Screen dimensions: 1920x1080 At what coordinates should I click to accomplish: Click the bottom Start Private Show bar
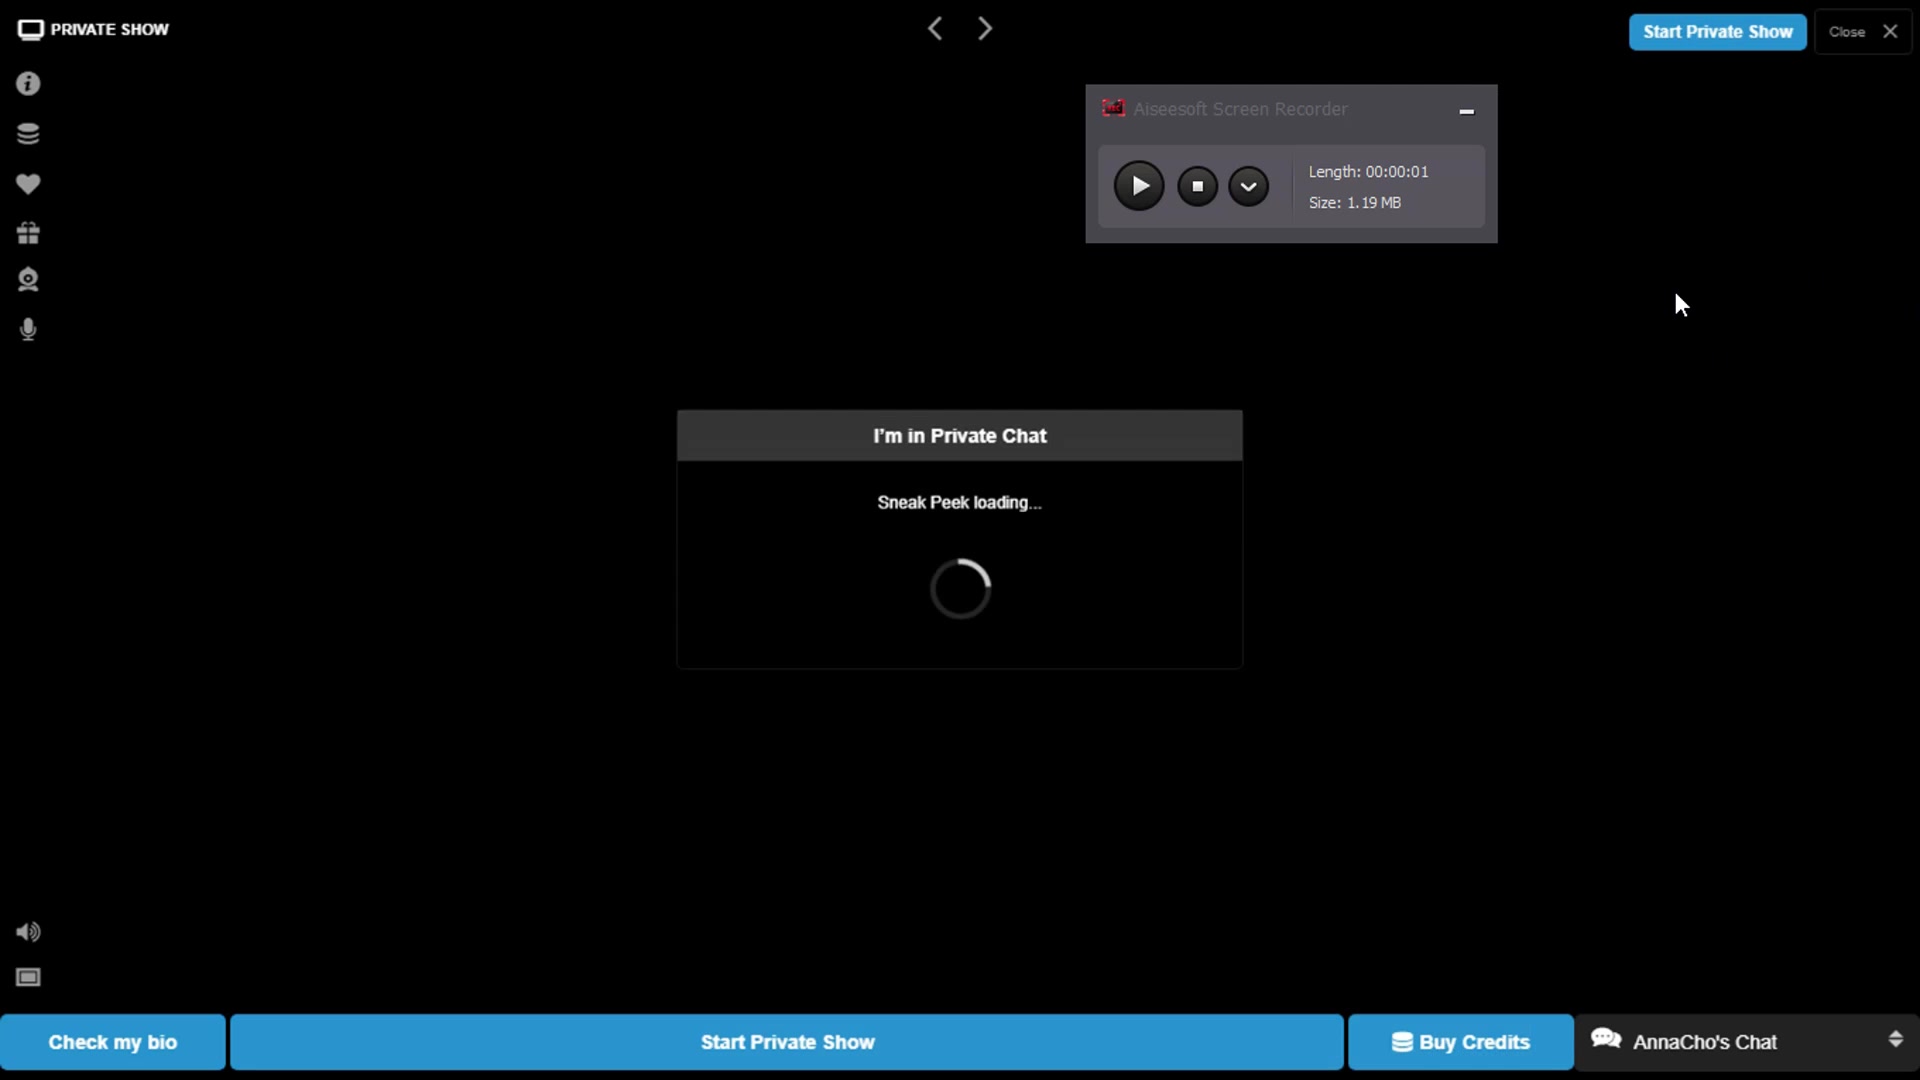tap(787, 1042)
